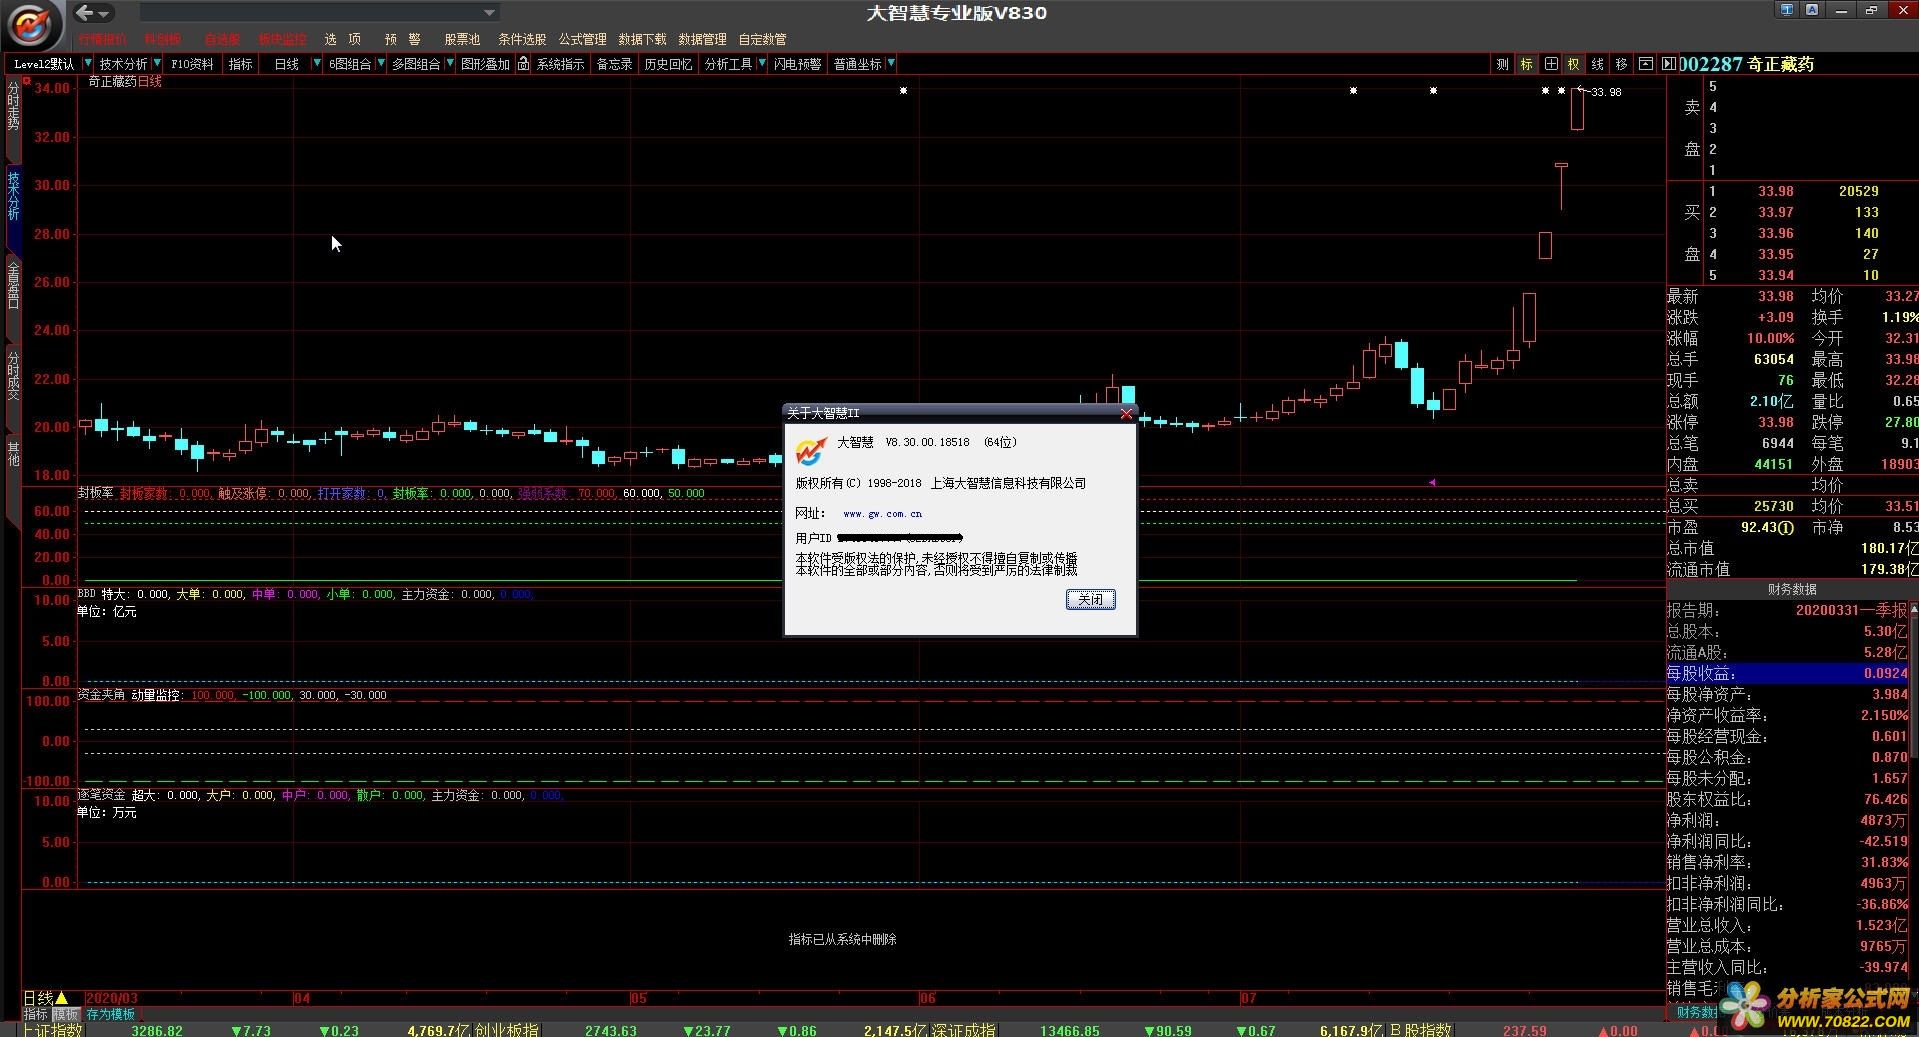Click the 财务数据 panel header
Viewport: 1919px width, 1037px height.
point(1792,589)
